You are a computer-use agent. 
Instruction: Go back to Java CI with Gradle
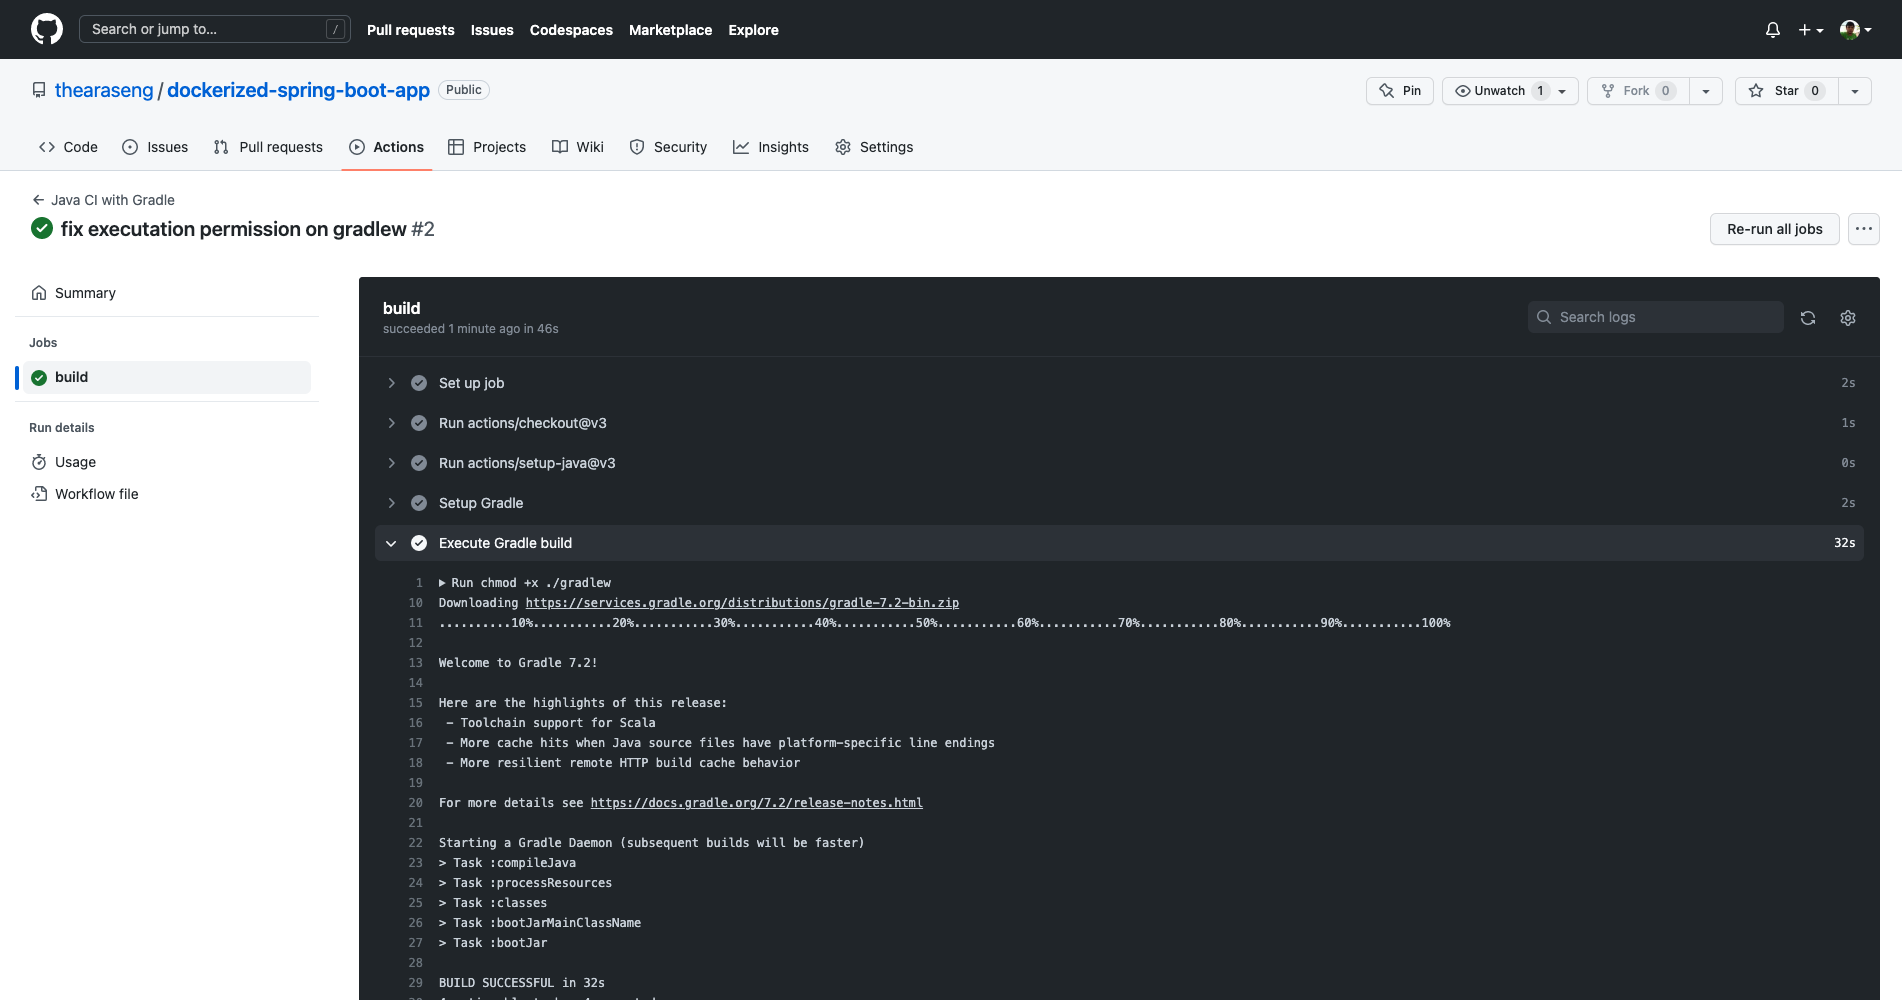pos(104,200)
